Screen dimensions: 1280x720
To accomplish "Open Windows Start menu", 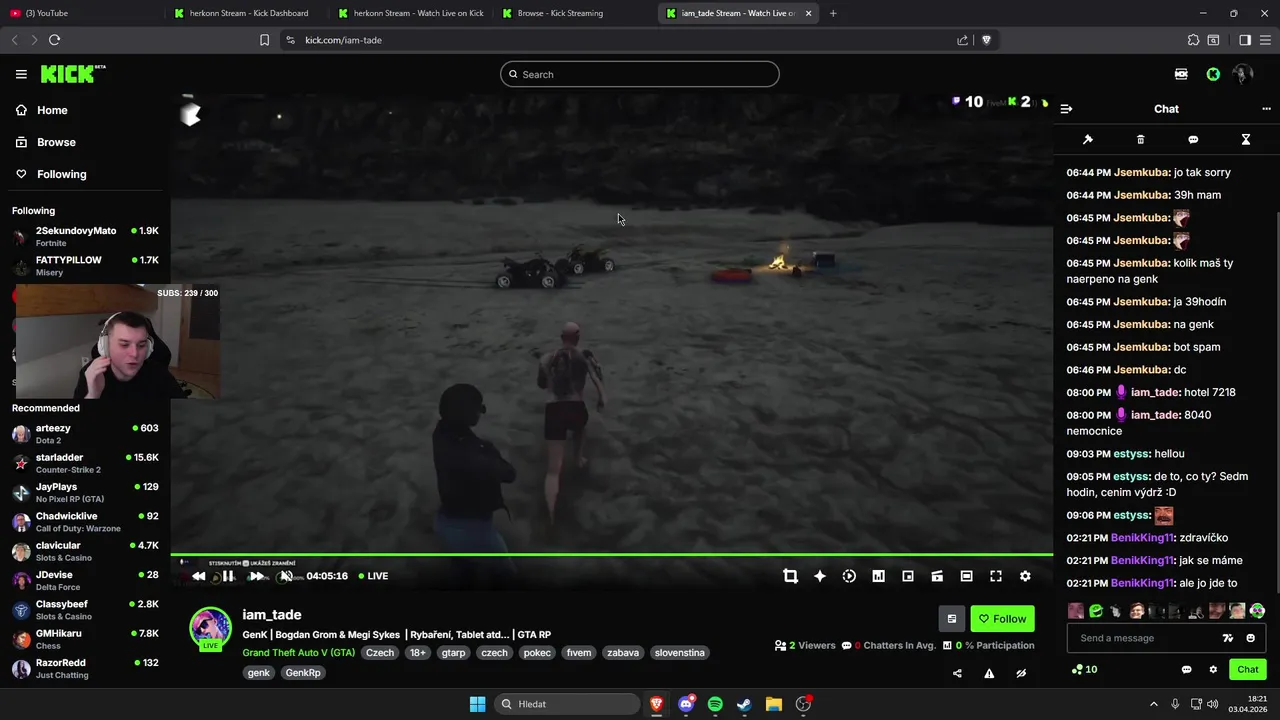I will [477, 704].
